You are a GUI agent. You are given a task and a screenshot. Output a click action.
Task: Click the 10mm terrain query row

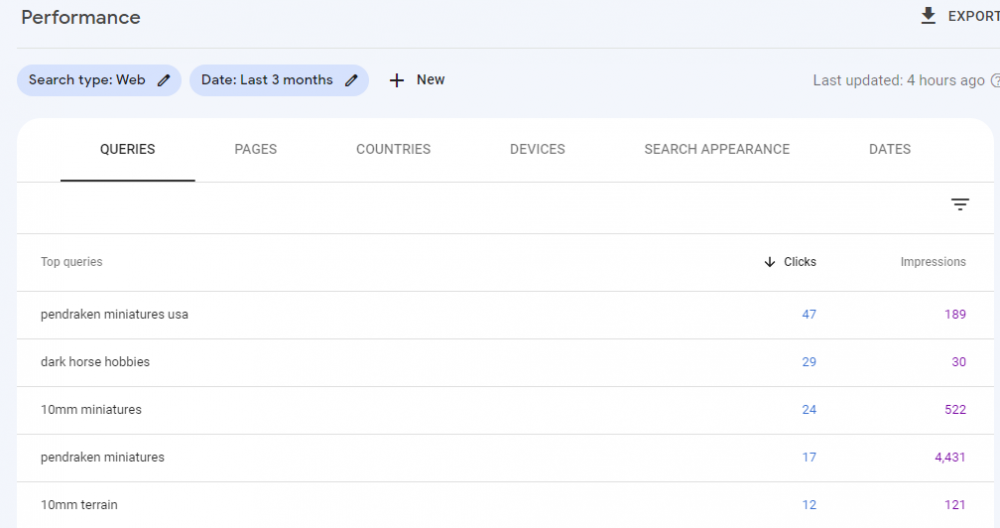79,505
